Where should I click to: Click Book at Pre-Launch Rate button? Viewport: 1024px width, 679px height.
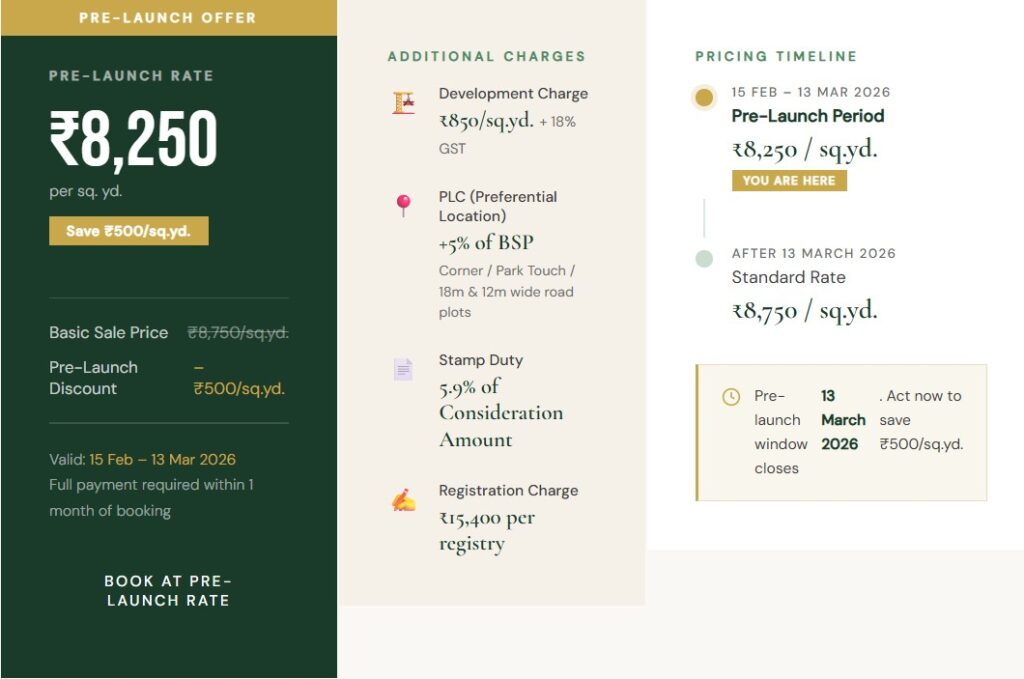168,591
